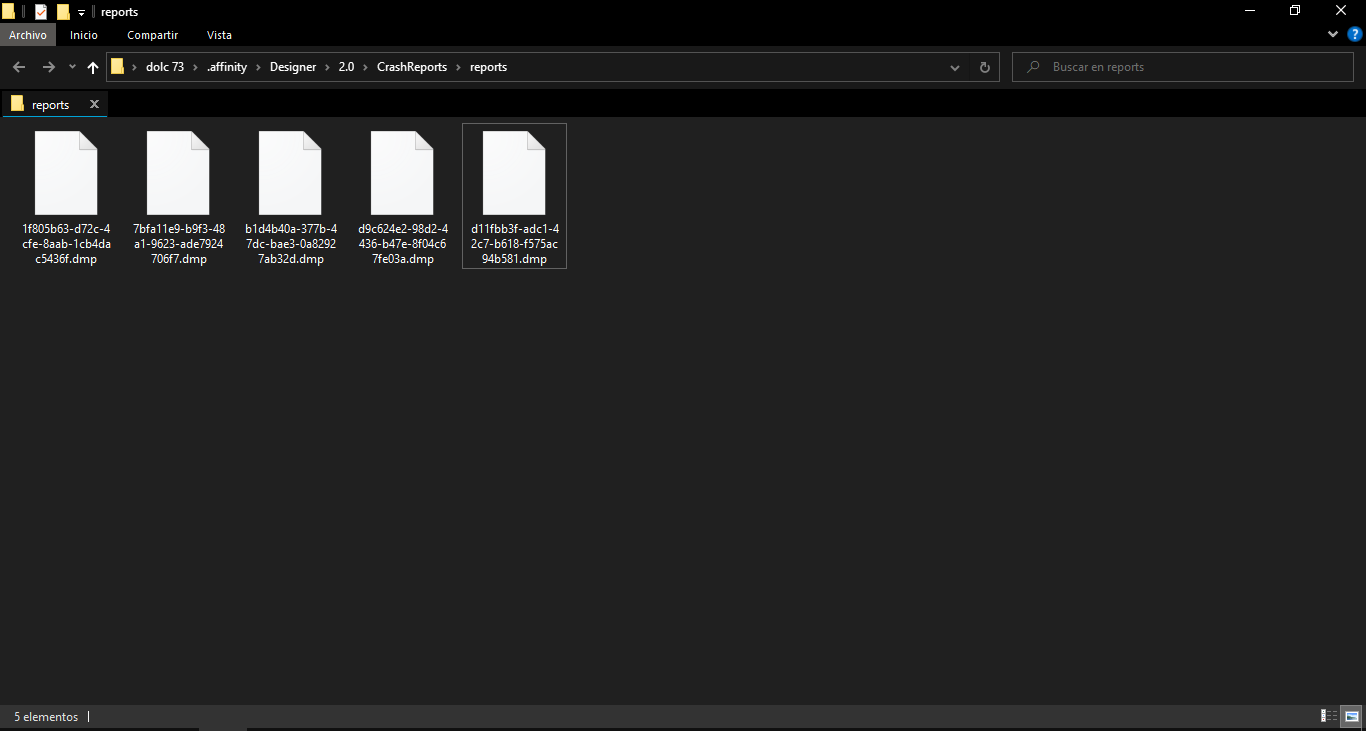Minimize the reports window
This screenshot has height=731, width=1366.
pyautogui.click(x=1250, y=10)
